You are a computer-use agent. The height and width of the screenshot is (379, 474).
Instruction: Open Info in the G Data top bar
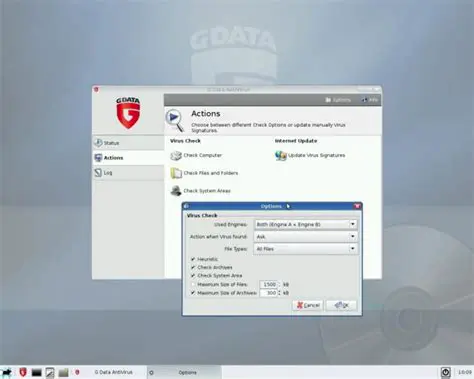(x=370, y=100)
